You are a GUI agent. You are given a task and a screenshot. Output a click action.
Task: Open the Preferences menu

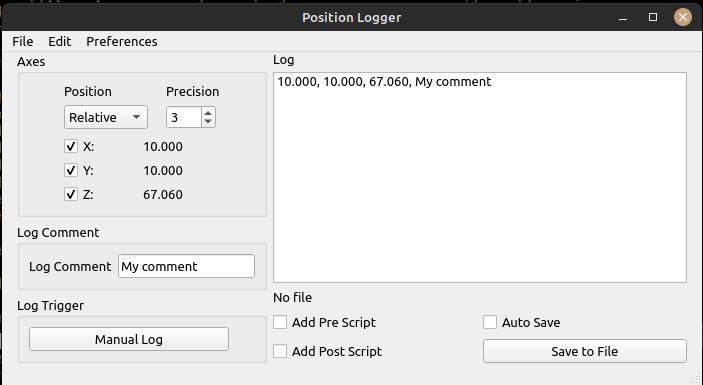pos(122,42)
